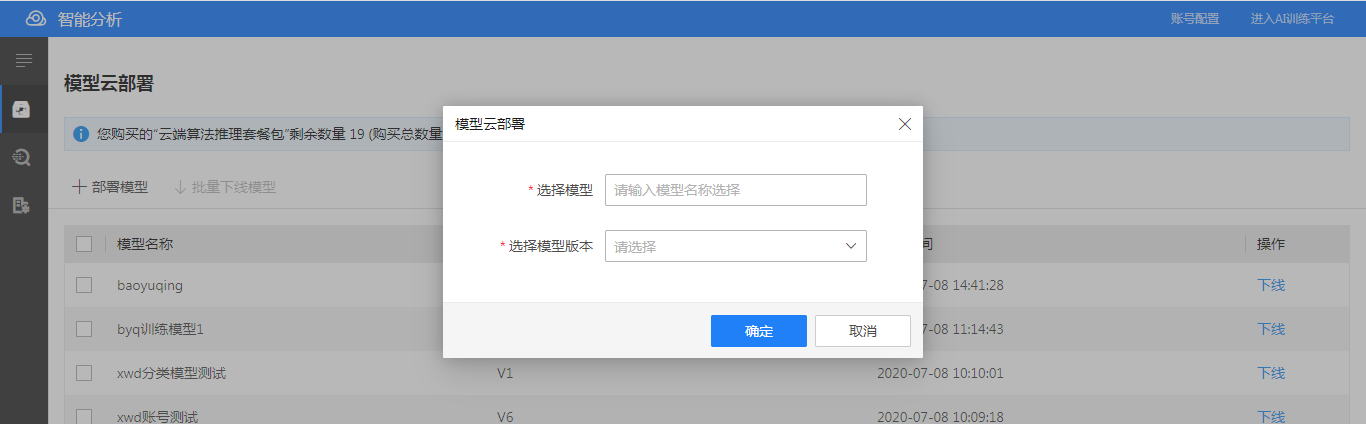Click the 批量下线模型 button
This screenshot has width=1366, height=424.
[225, 187]
